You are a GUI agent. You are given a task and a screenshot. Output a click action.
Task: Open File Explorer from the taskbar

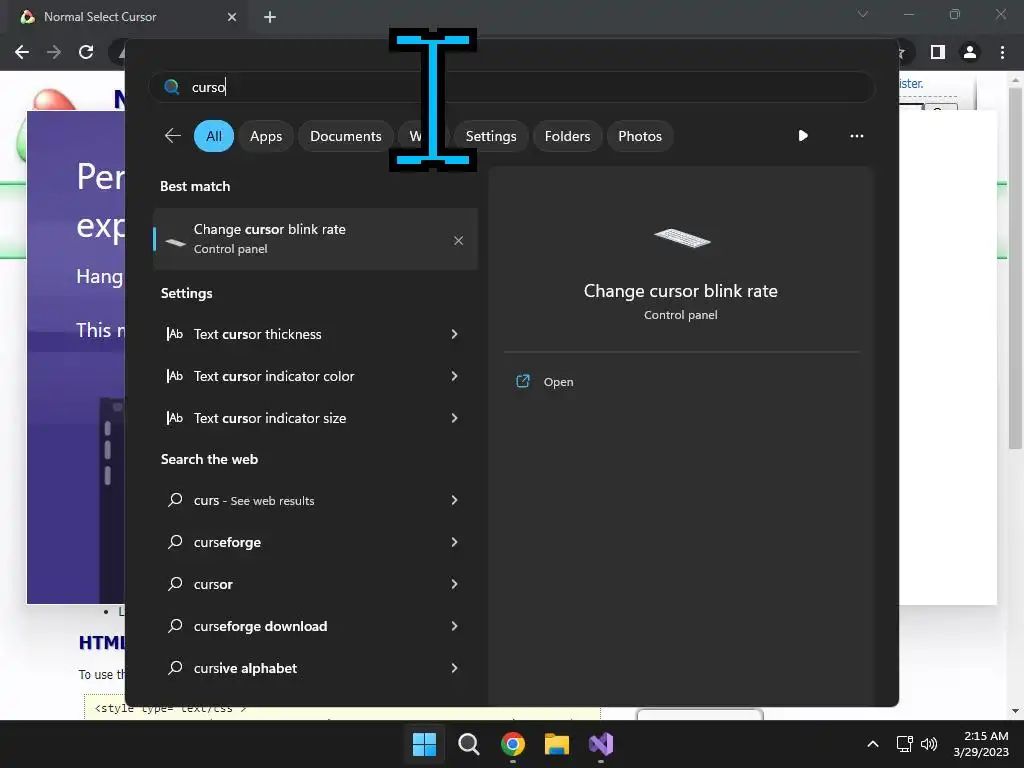click(557, 744)
